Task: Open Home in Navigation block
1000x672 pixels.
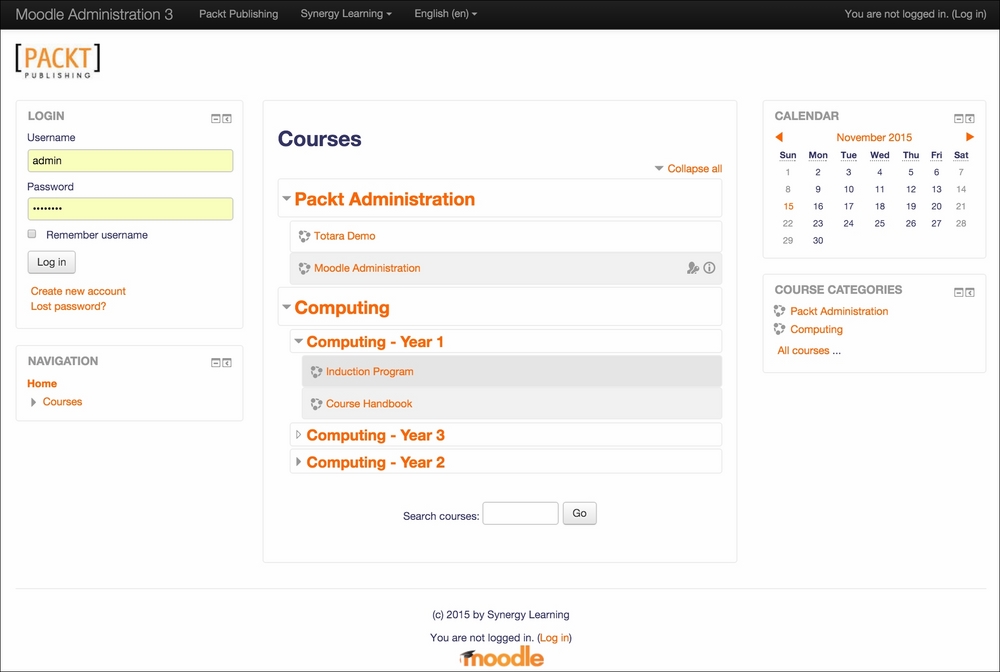Action: (42, 384)
